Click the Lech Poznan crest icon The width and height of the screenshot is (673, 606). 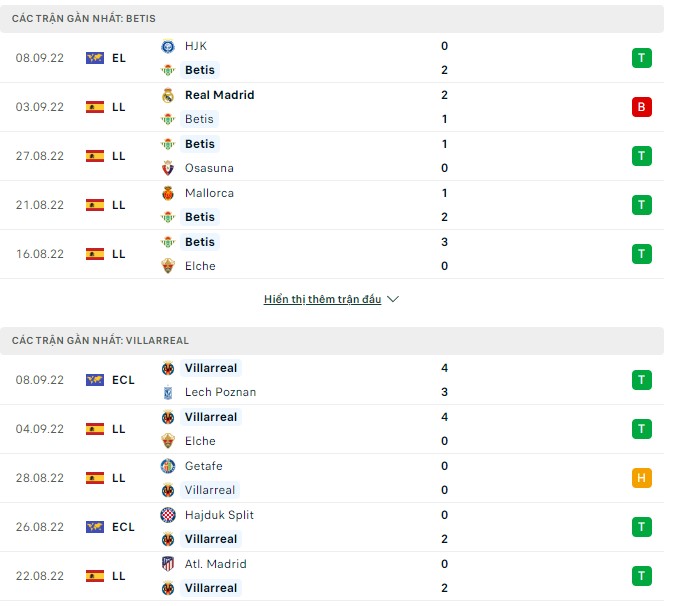167,392
